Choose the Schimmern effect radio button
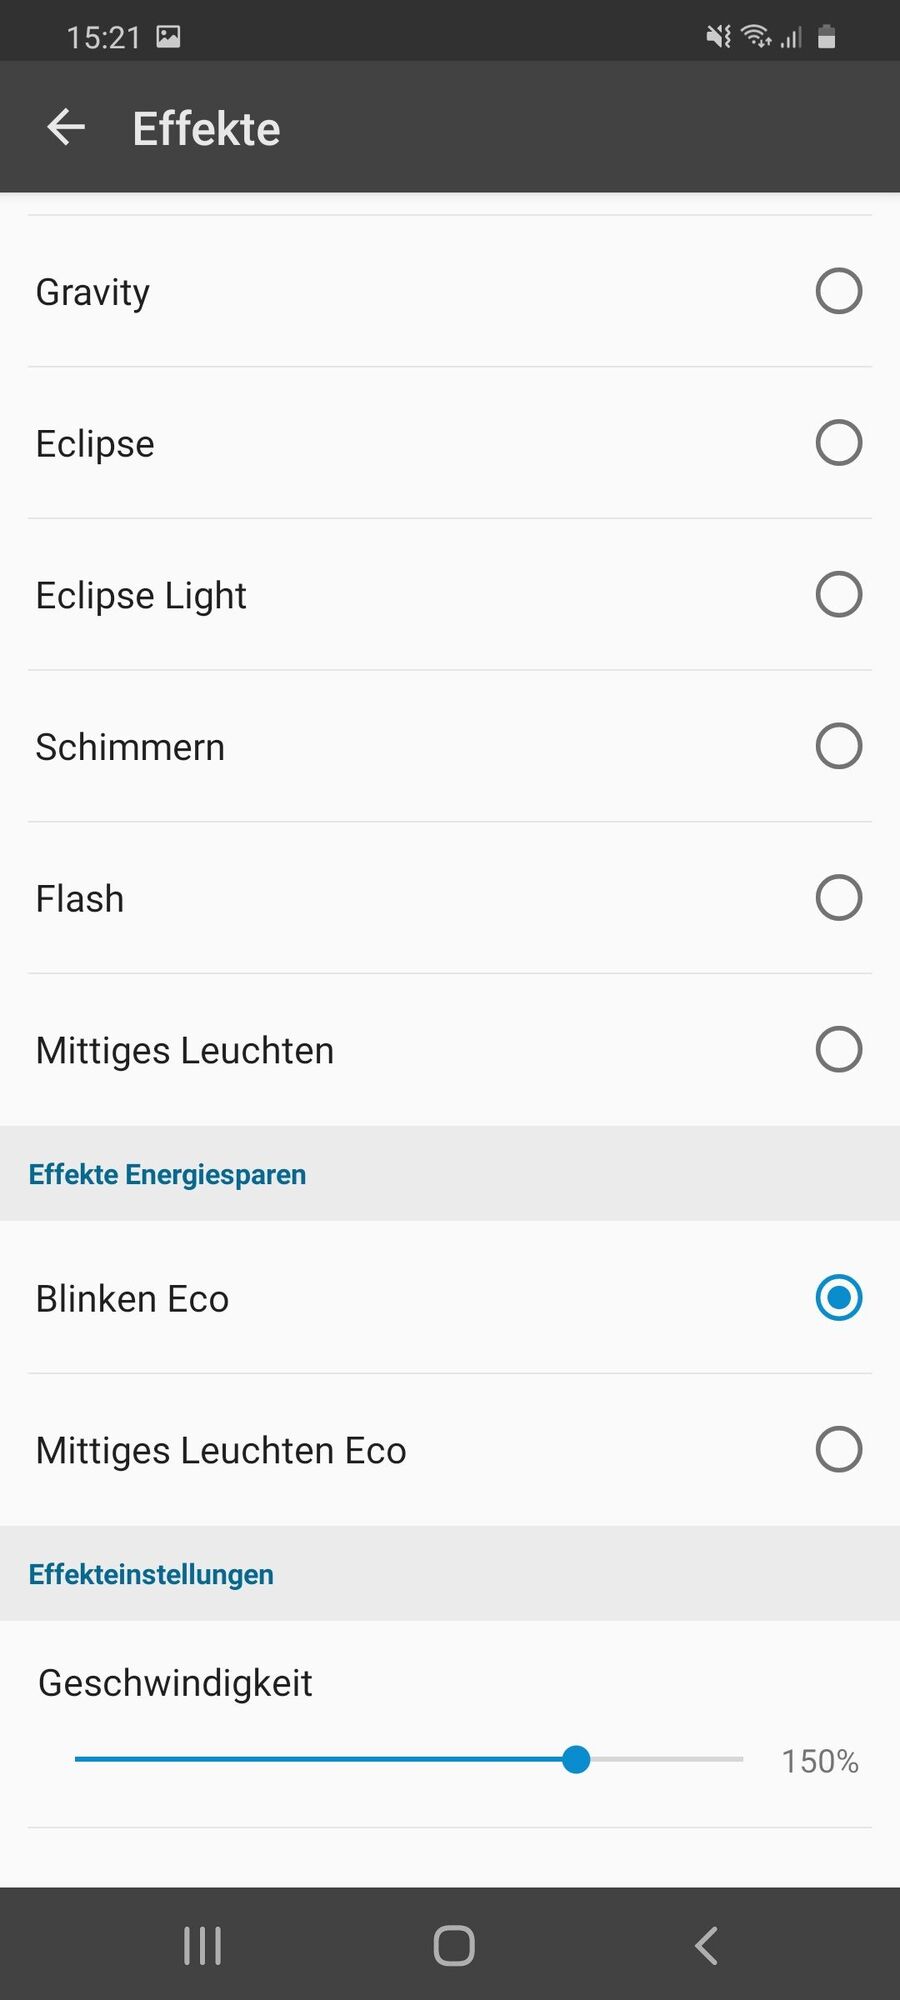 coord(839,746)
